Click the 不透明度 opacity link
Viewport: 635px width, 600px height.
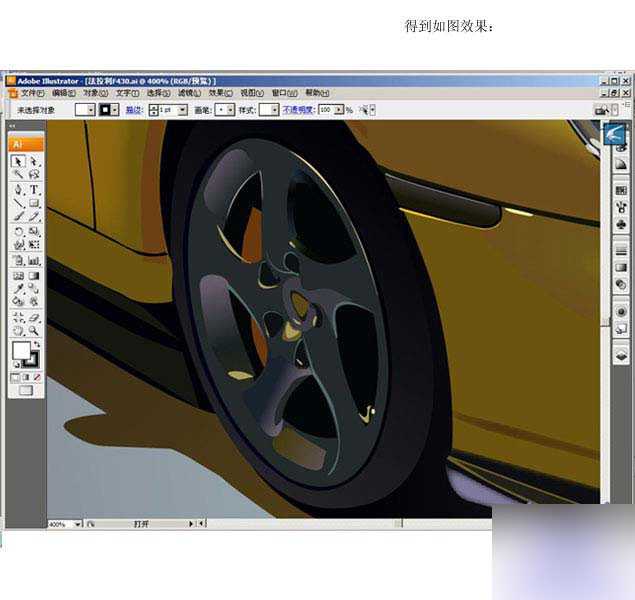[298, 110]
